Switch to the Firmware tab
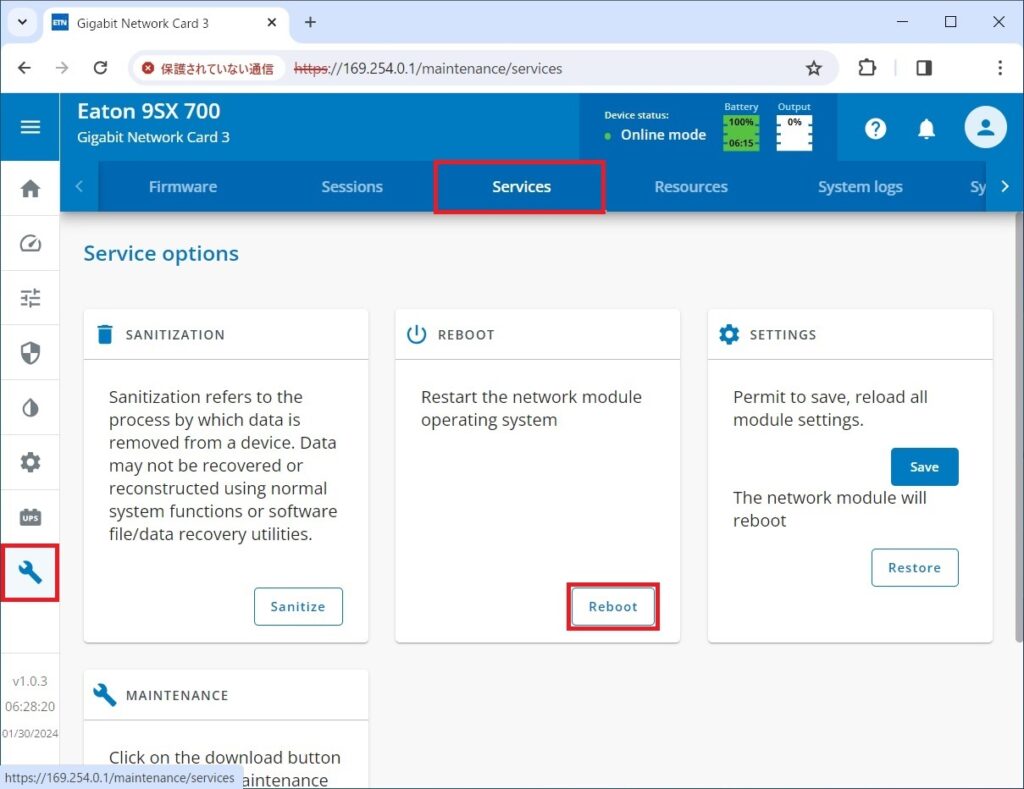 (182, 187)
